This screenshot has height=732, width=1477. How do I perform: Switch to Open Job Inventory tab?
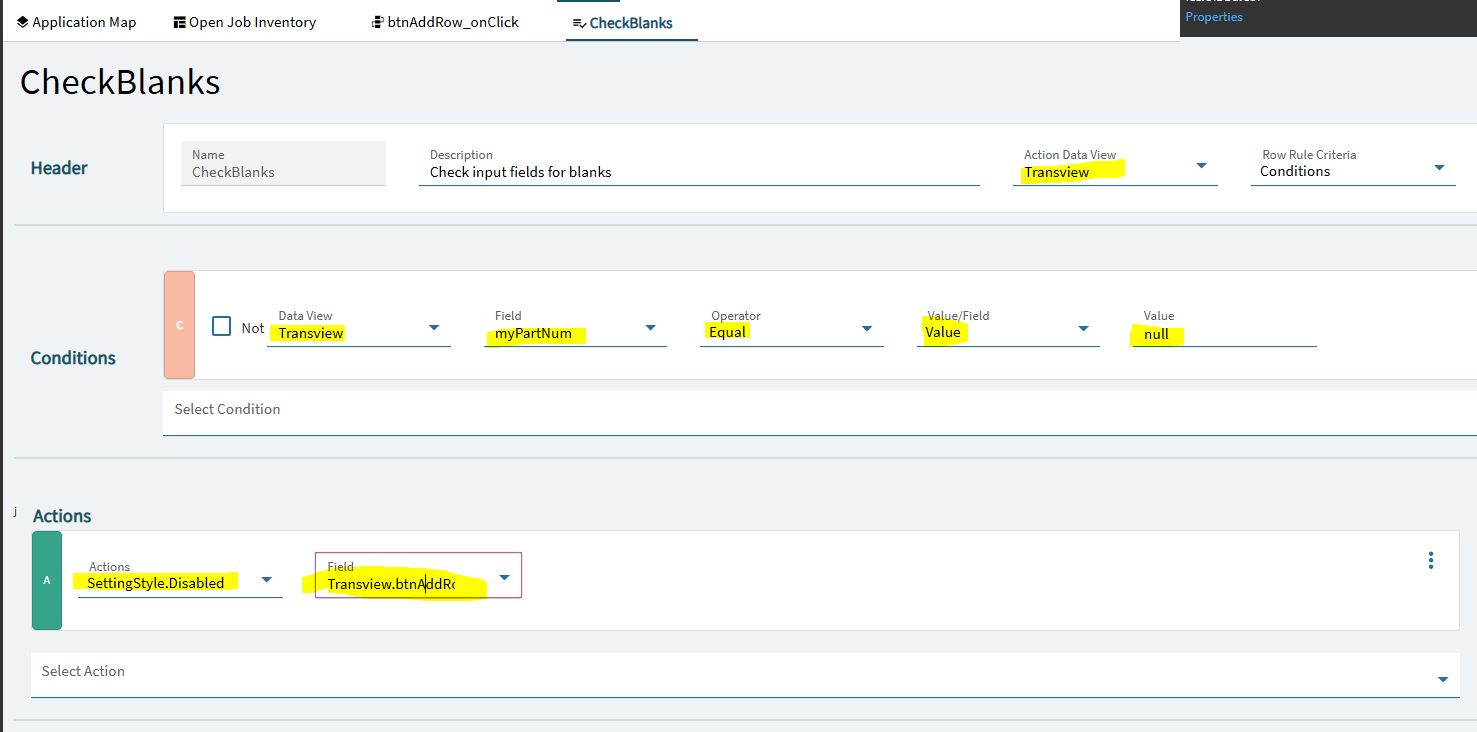tap(244, 22)
